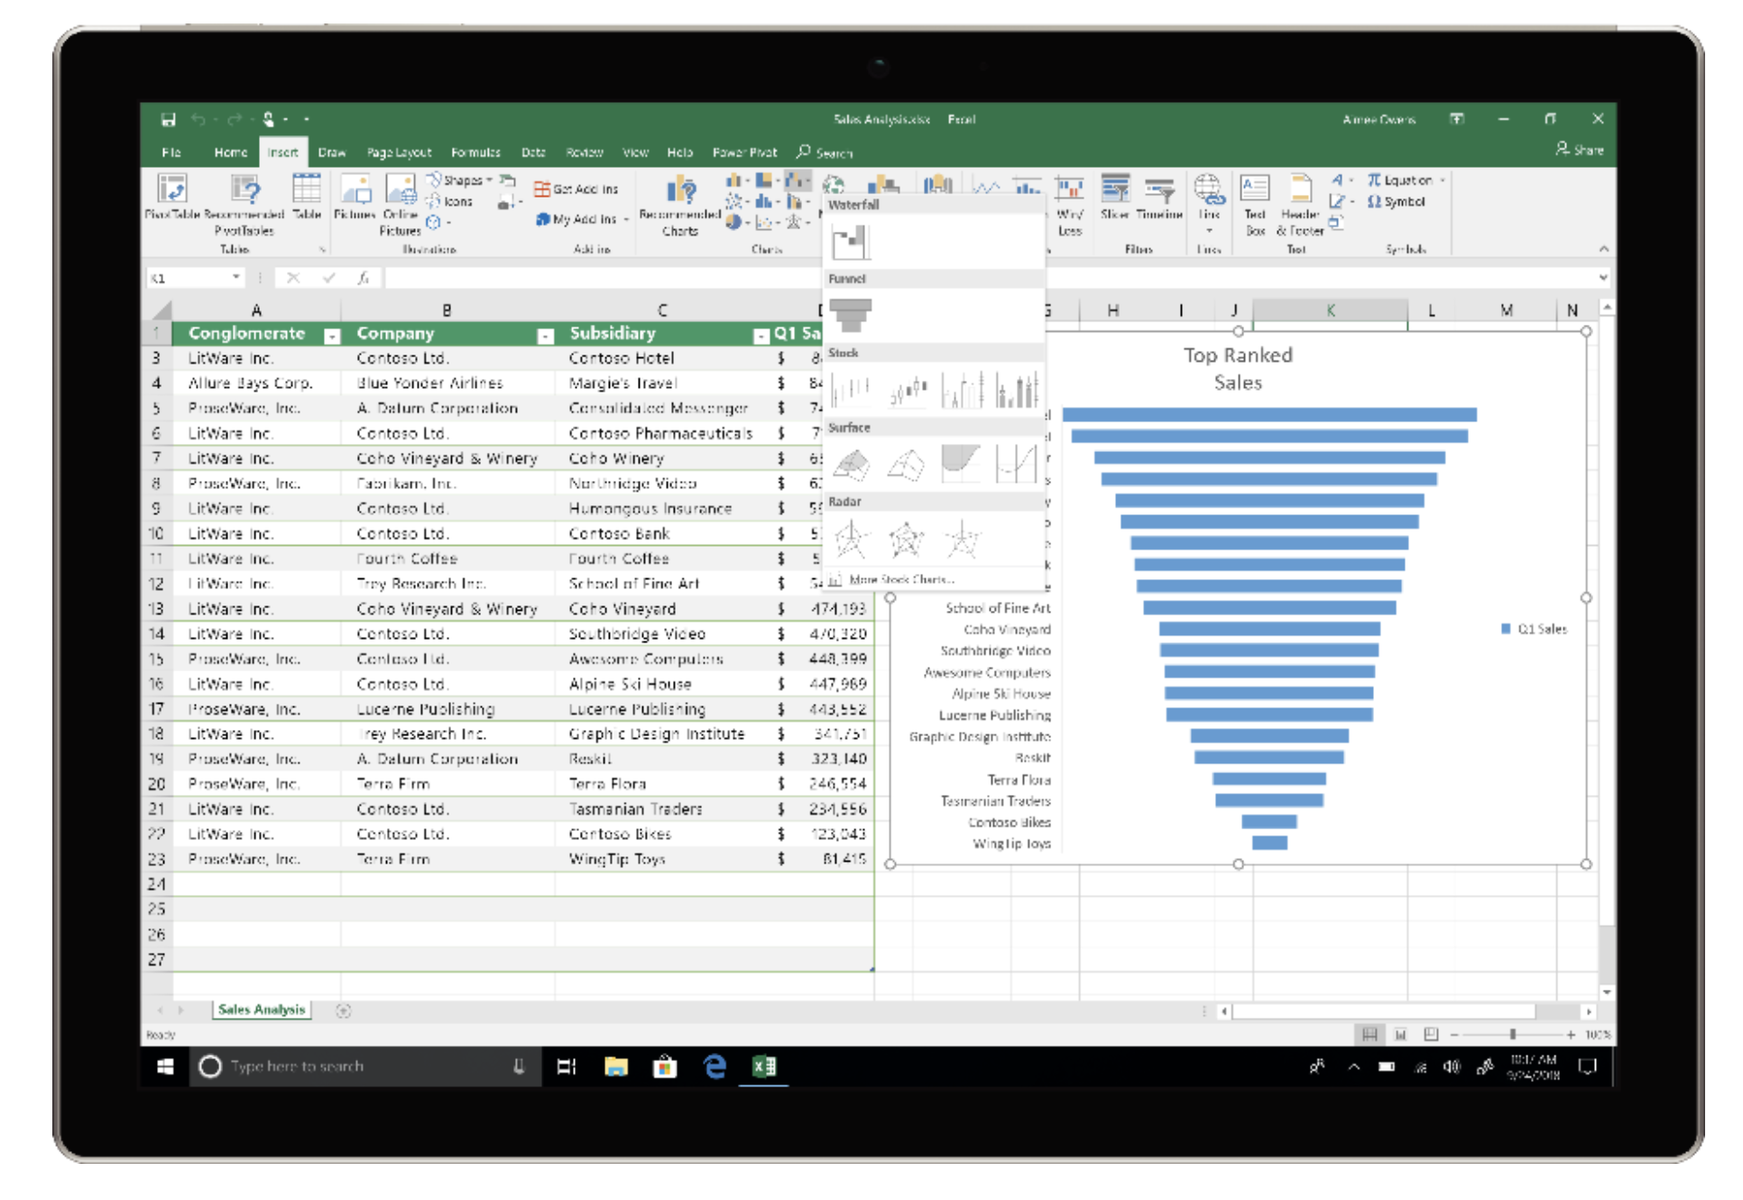1743x1200 pixels.
Task: Adjust the zoom slider
Action: coord(1513,1034)
